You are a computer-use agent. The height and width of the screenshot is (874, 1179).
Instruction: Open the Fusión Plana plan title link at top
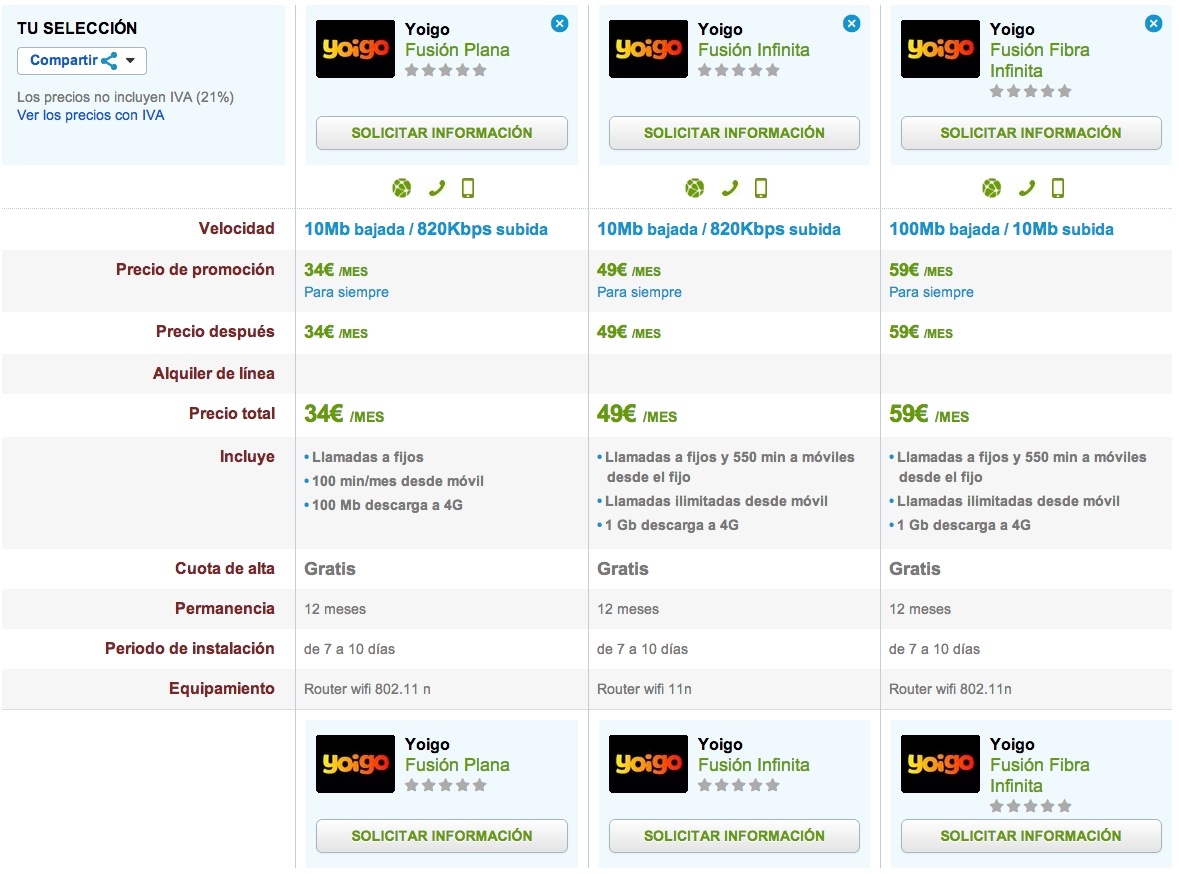(457, 50)
